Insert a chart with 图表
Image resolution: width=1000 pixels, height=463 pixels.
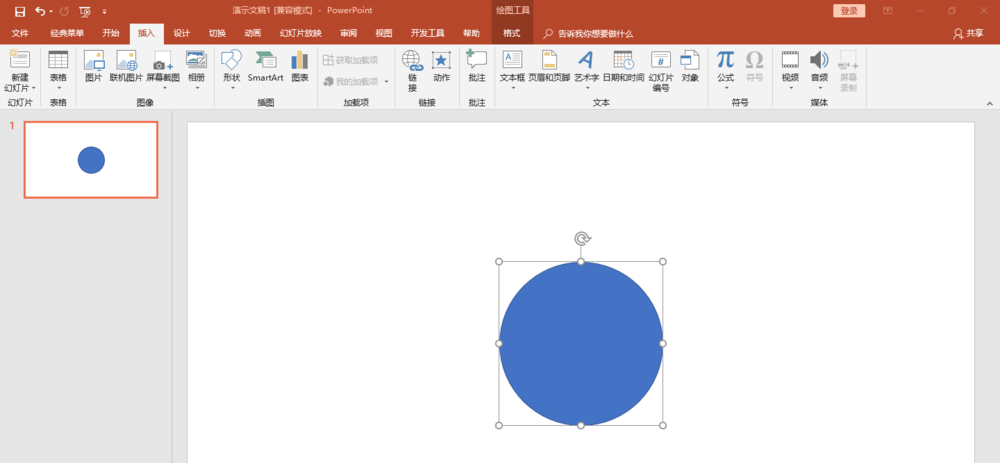(x=300, y=66)
